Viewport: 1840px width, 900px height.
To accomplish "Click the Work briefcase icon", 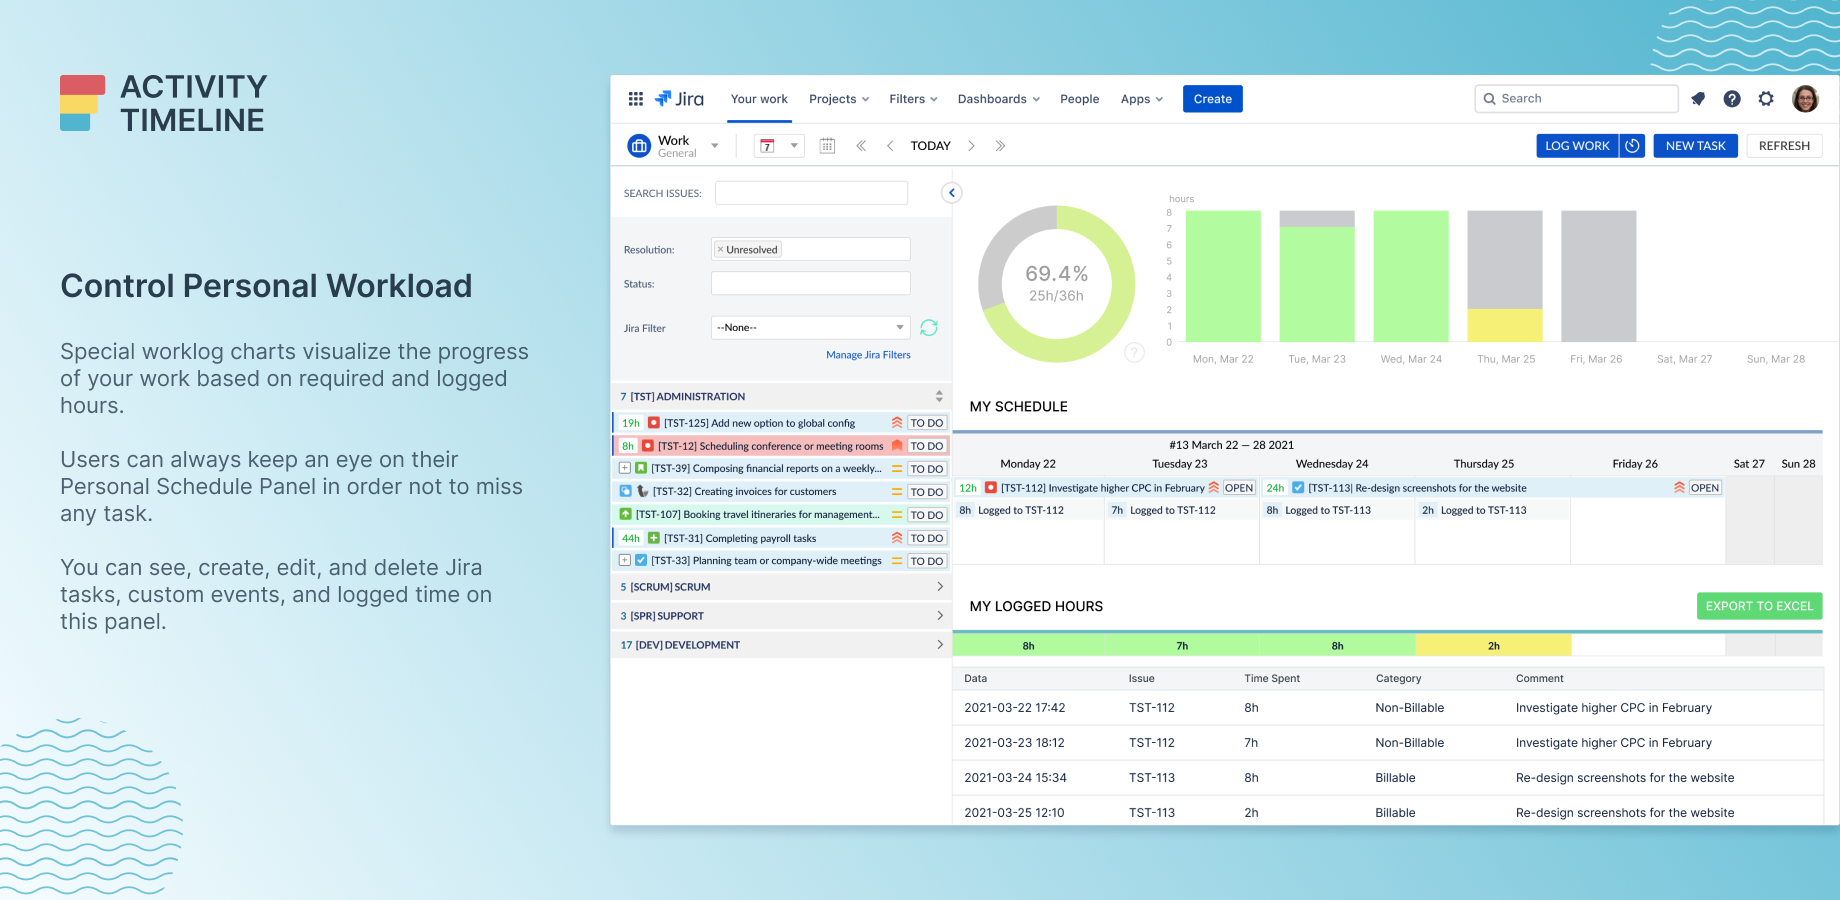I will click(x=639, y=146).
